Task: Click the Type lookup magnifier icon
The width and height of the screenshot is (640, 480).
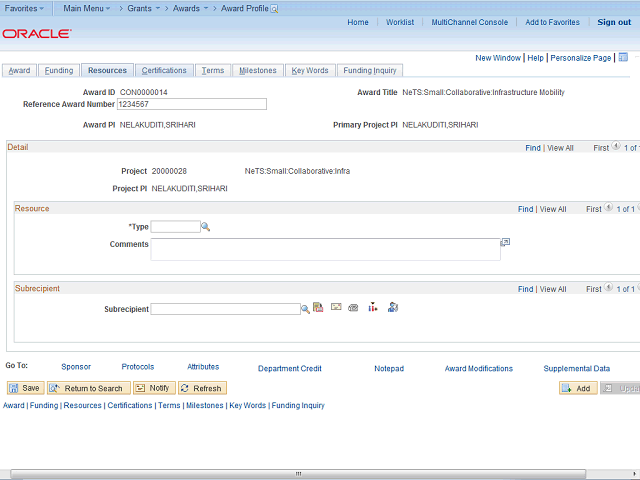Action: 206,227
